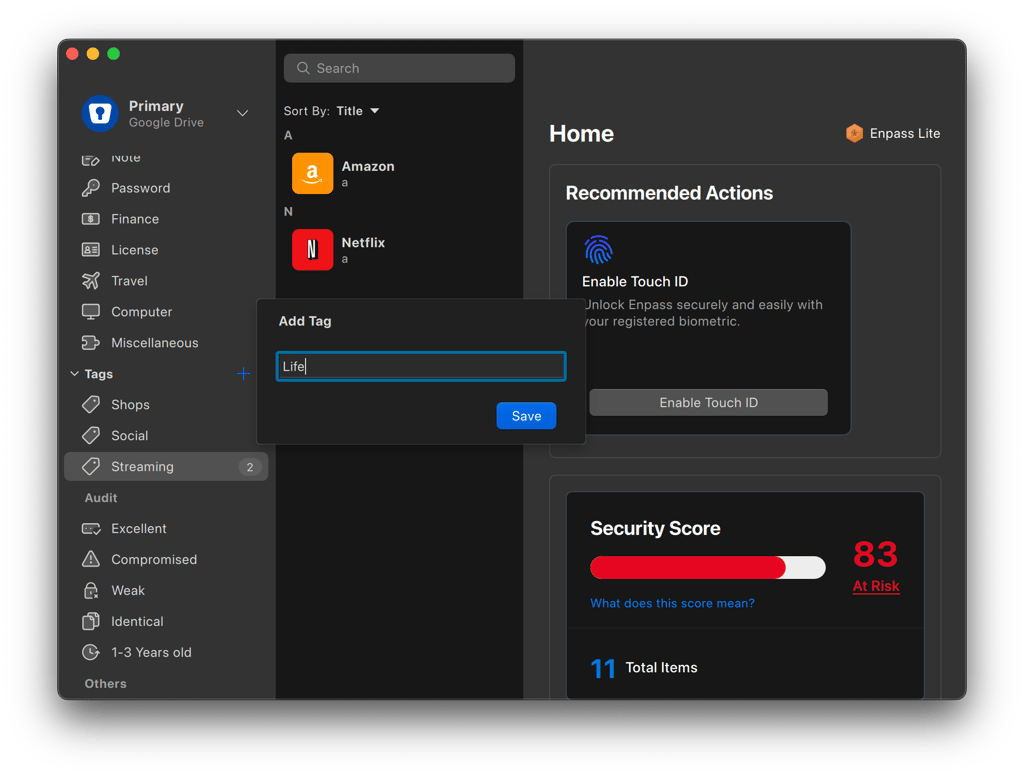The width and height of the screenshot is (1024, 776).
Task: Click the Excellent audit icon
Action: [91, 528]
